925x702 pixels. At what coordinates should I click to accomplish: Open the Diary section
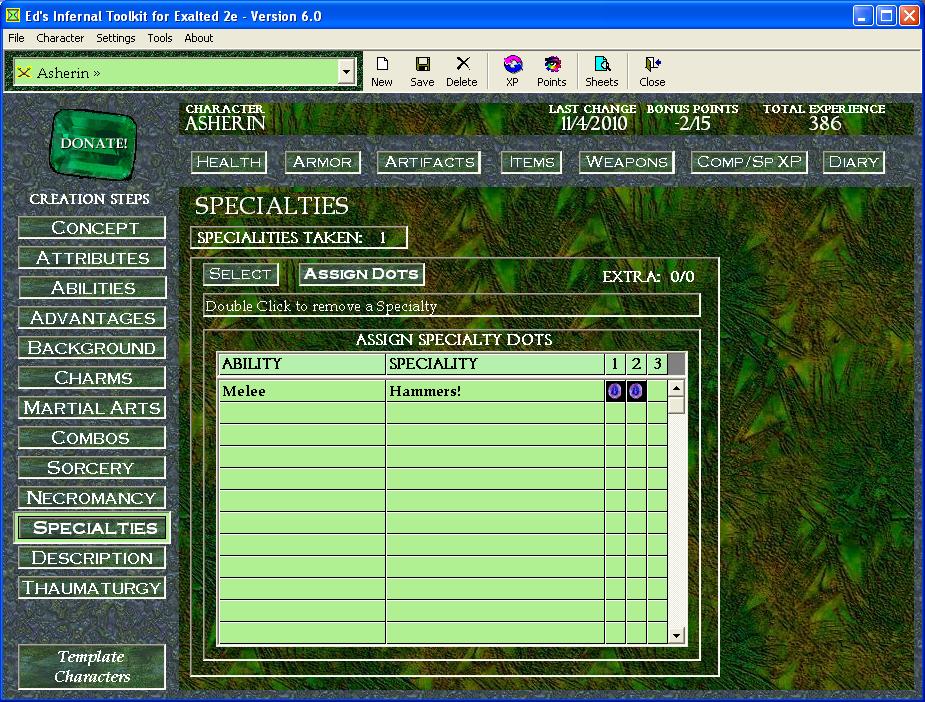coord(854,162)
